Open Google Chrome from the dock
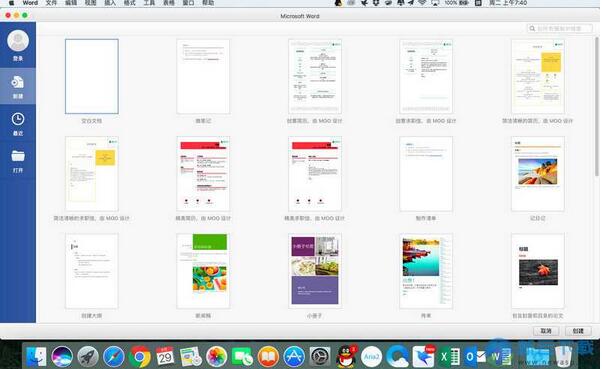602x369 pixels. click(x=139, y=357)
